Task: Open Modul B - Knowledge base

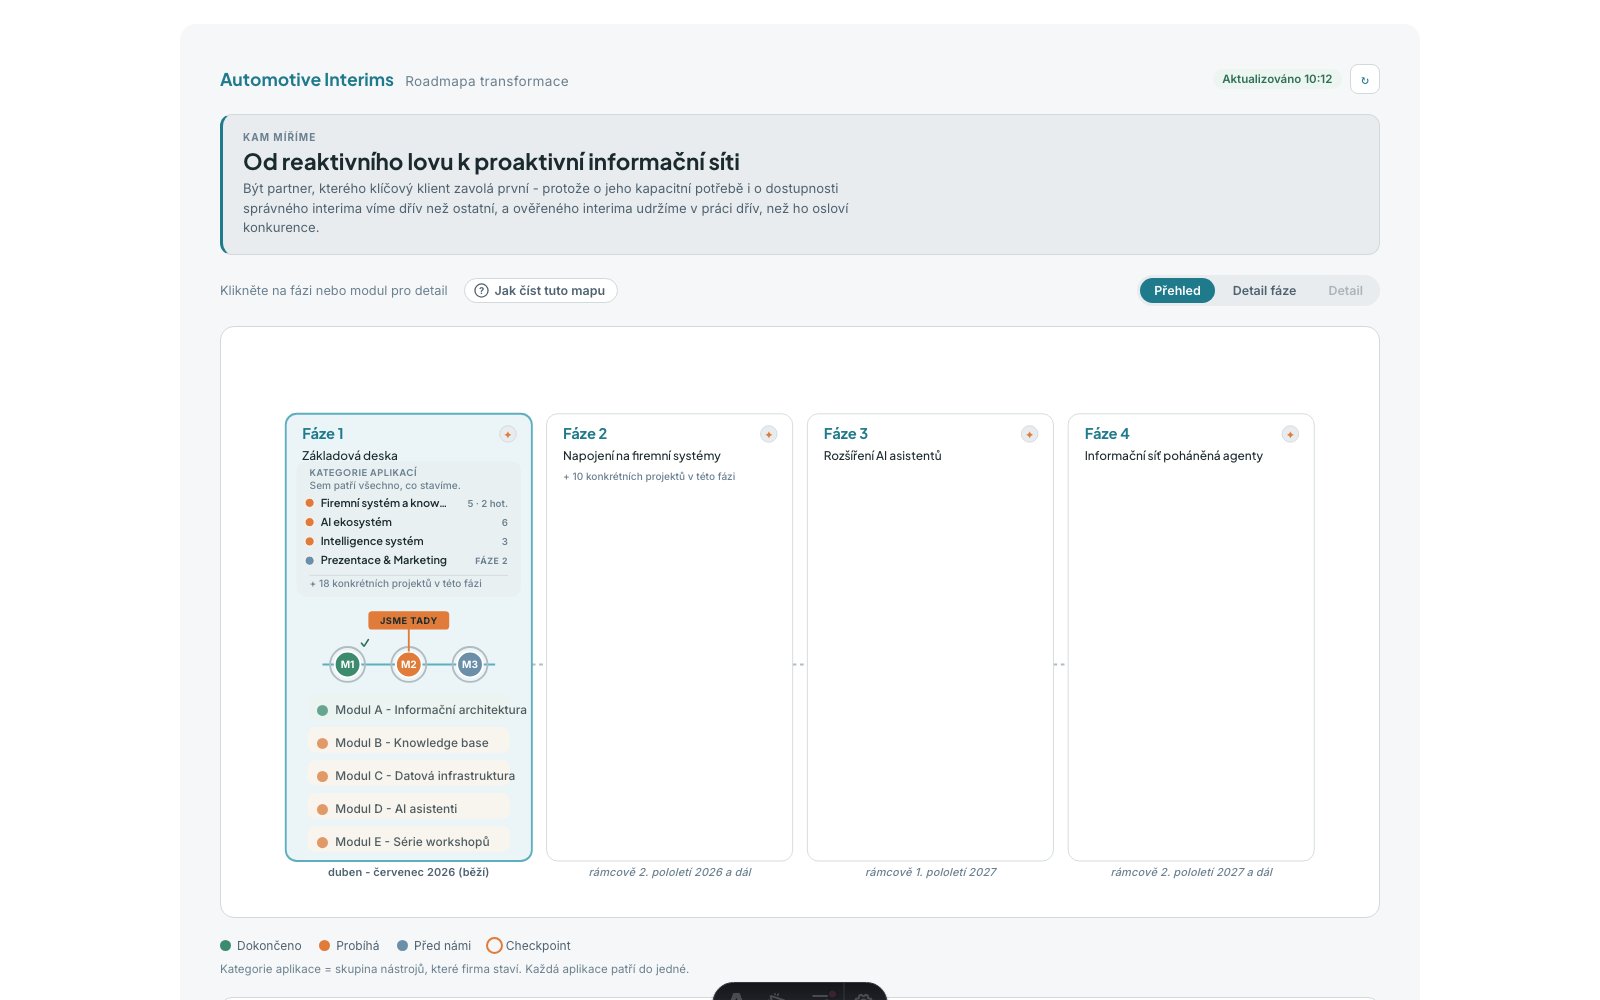Action: (x=408, y=743)
